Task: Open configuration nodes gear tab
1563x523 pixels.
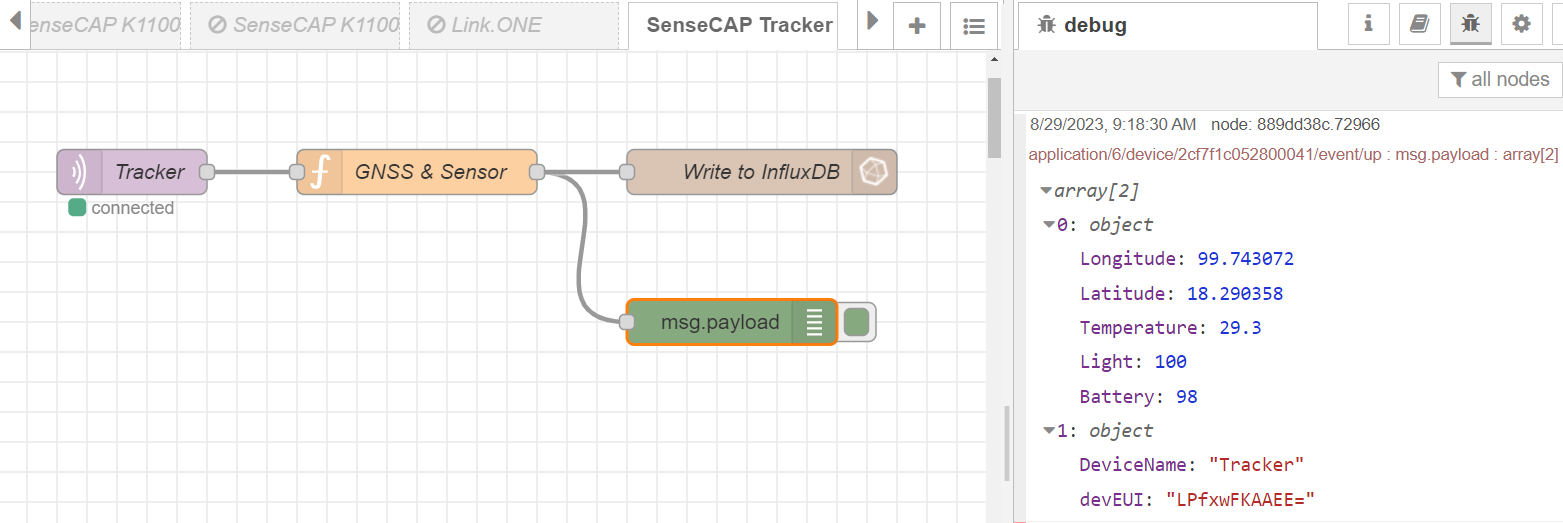Action: [1521, 24]
